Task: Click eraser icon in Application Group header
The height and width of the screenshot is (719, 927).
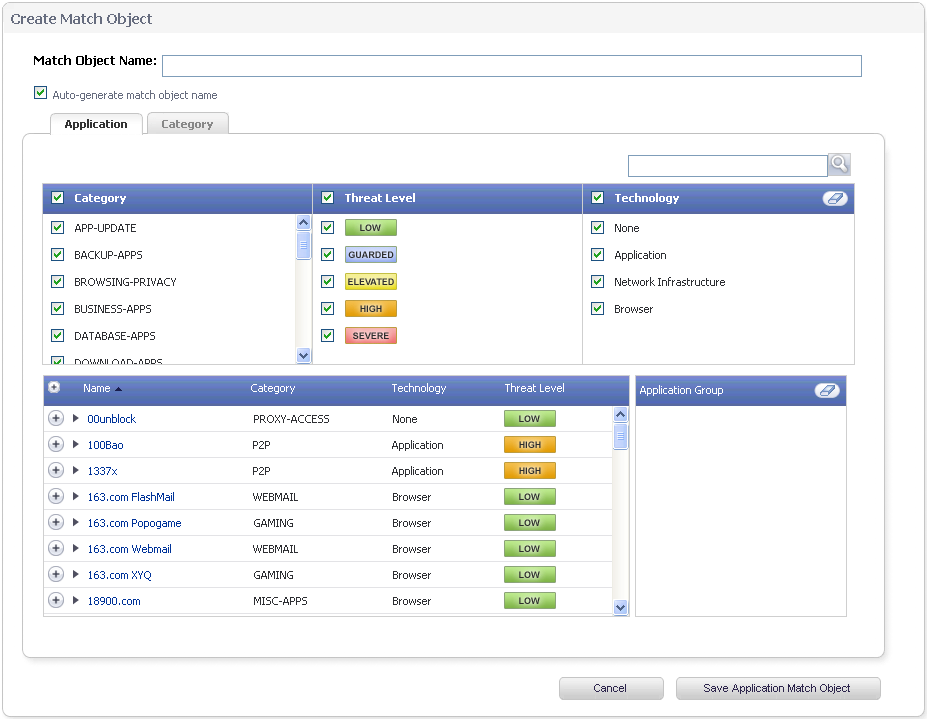Action: pyautogui.click(x=827, y=390)
